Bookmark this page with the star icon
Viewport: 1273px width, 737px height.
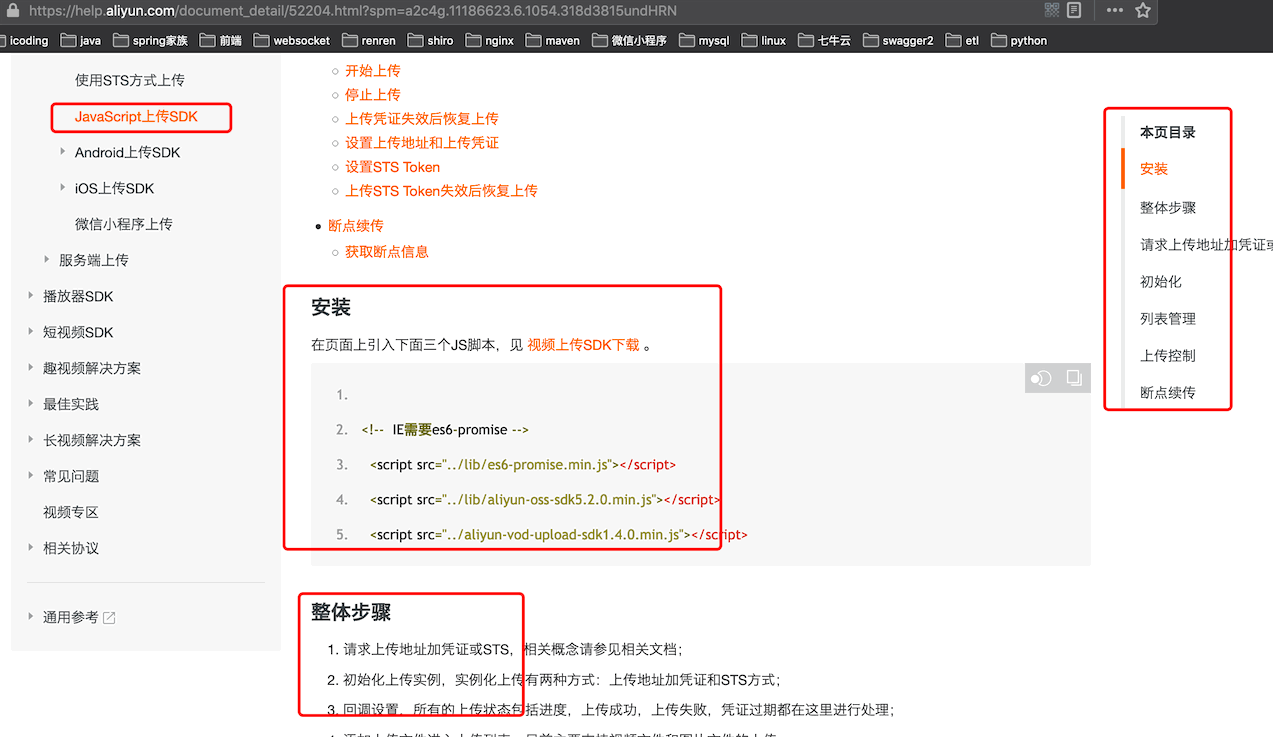[x=1143, y=10]
